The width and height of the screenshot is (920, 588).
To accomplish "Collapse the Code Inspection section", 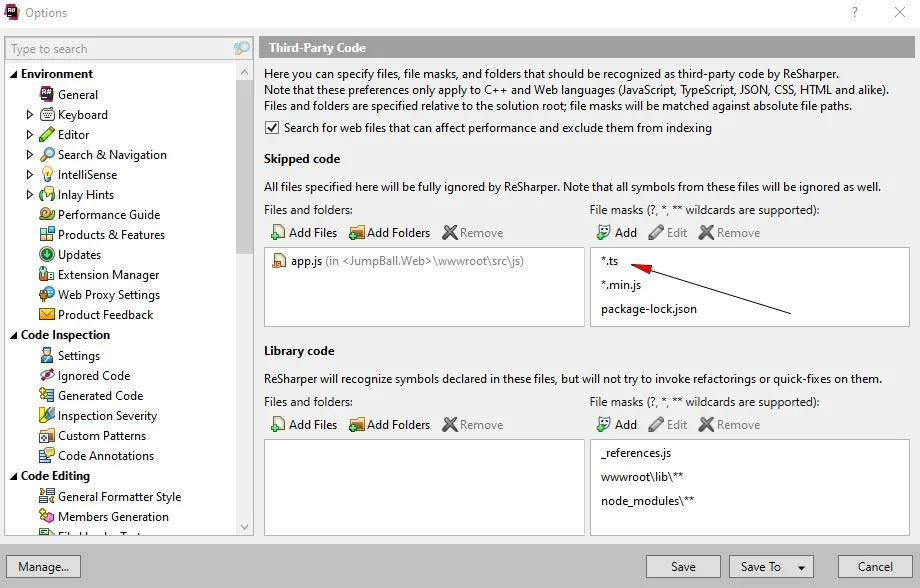I will point(13,336).
